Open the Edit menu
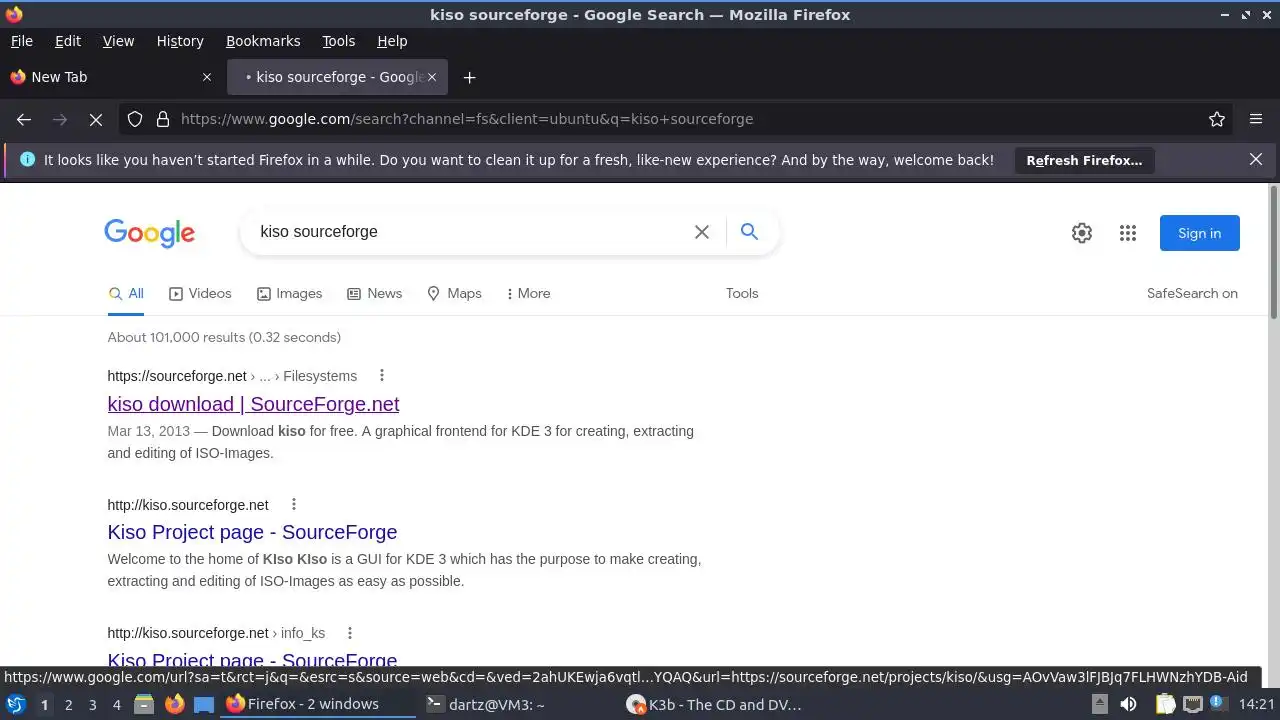 pos(68,41)
